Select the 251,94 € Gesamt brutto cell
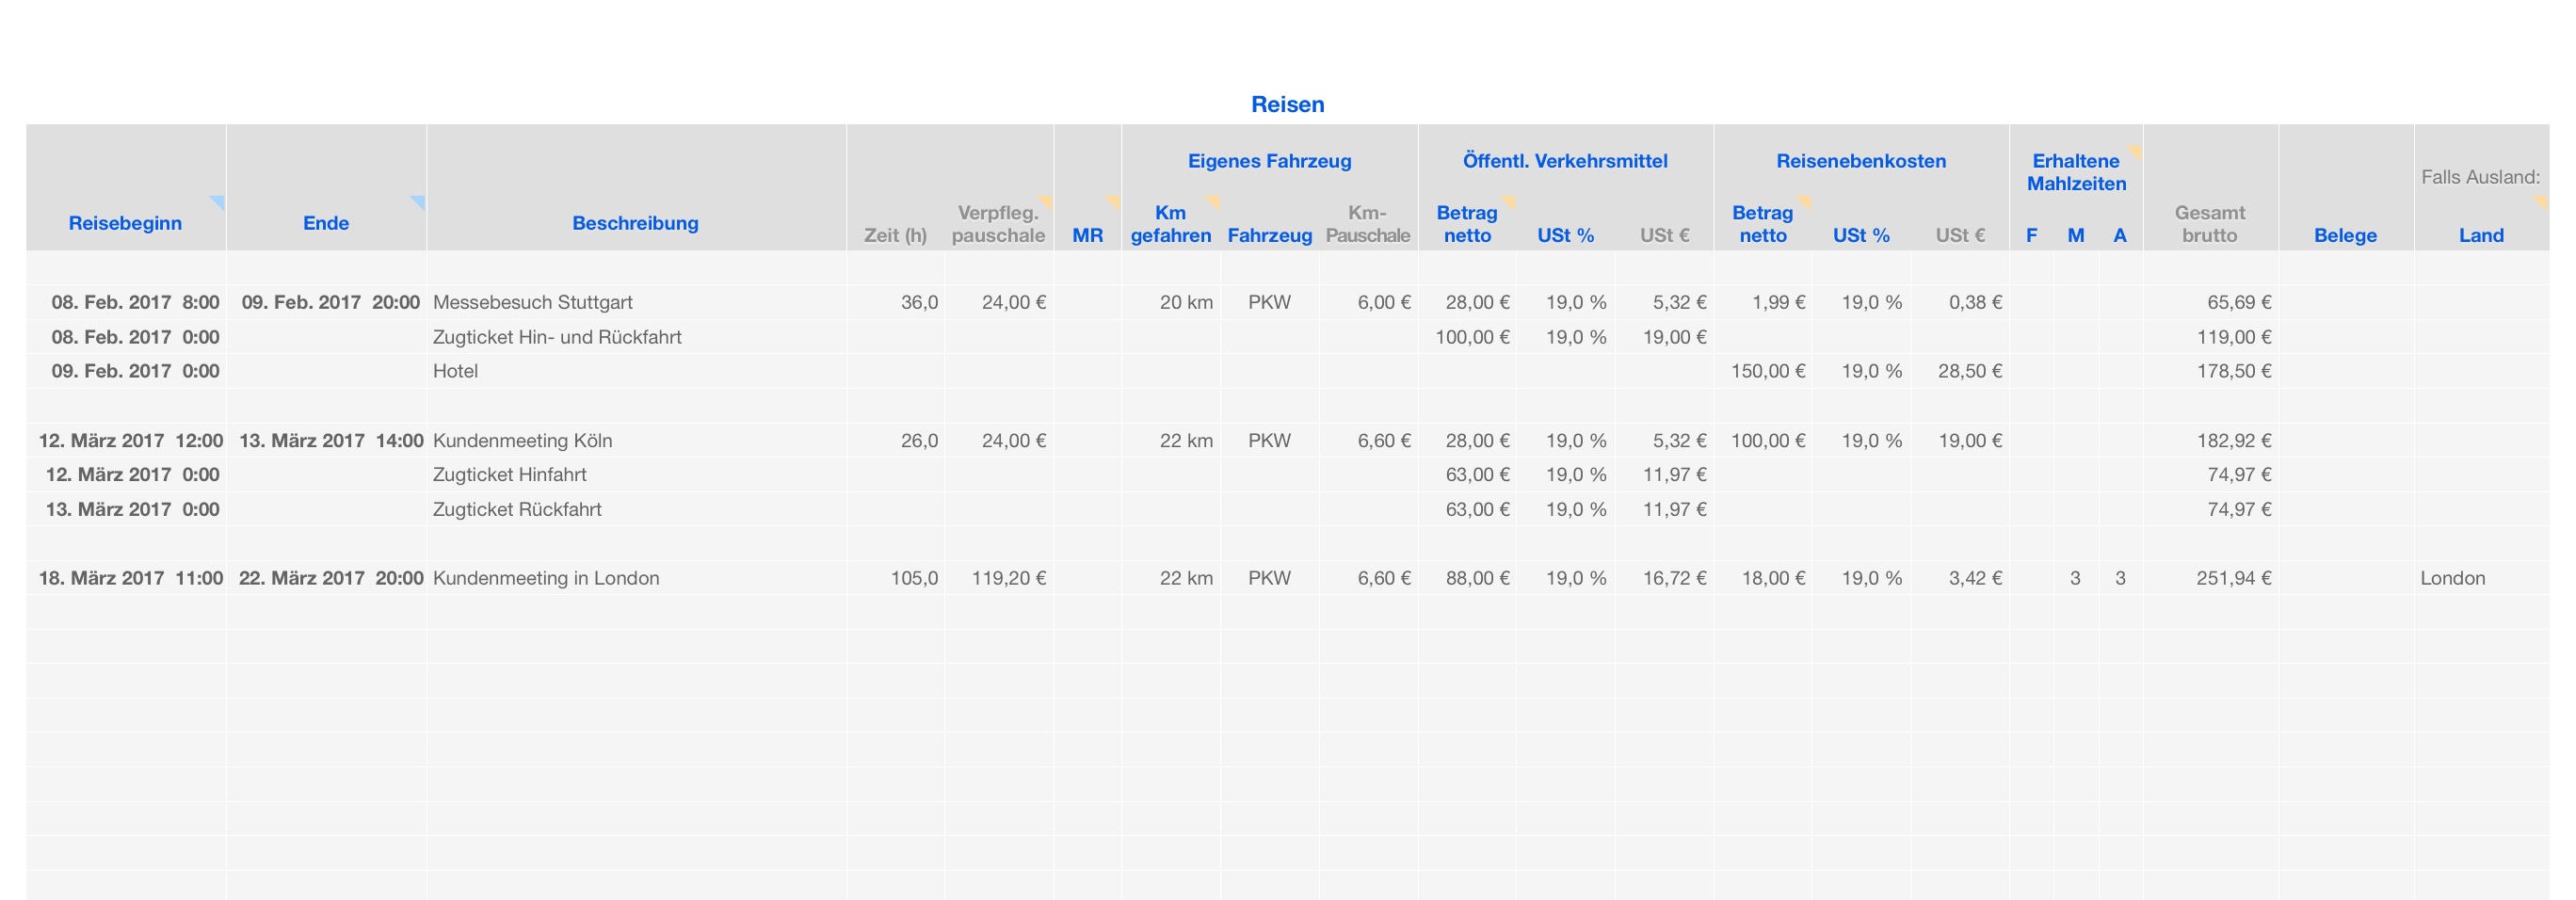The width and height of the screenshot is (2576, 900). 2233,578
